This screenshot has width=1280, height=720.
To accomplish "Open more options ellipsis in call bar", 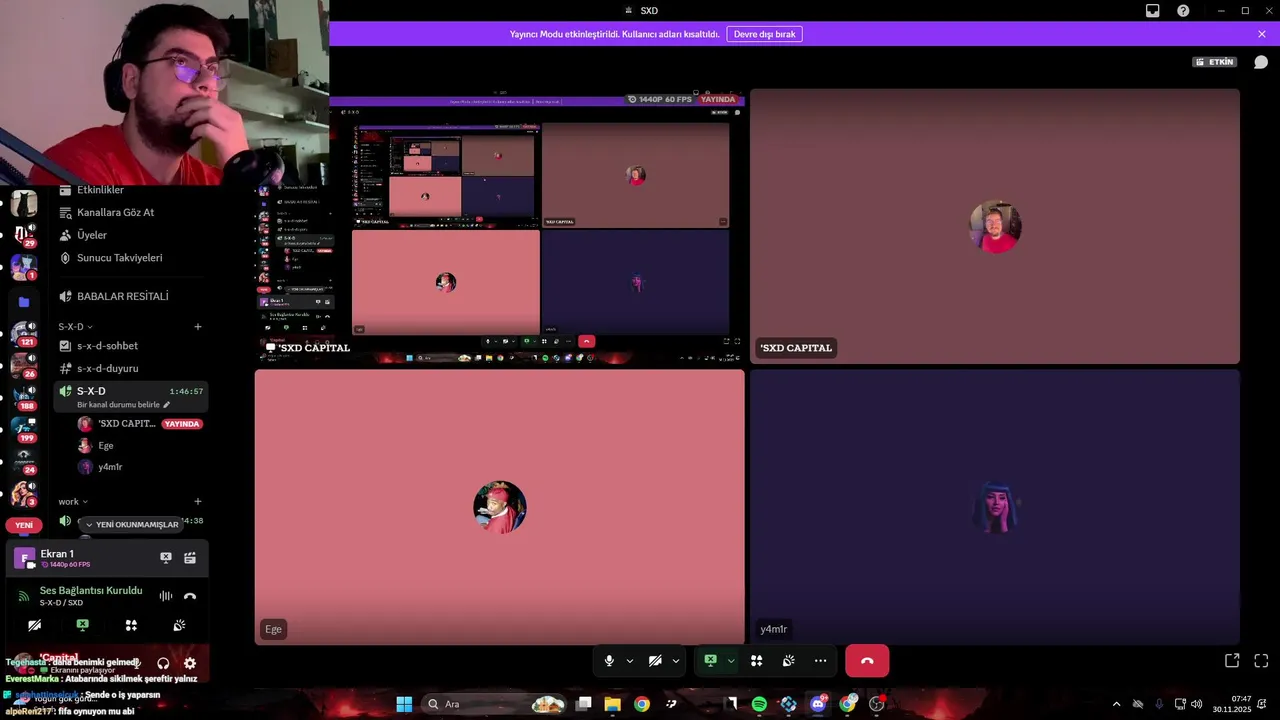I will click(821, 661).
